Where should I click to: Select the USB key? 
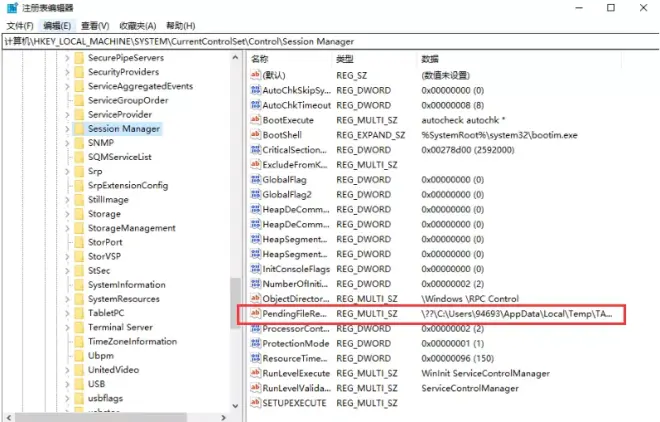click(x=96, y=384)
